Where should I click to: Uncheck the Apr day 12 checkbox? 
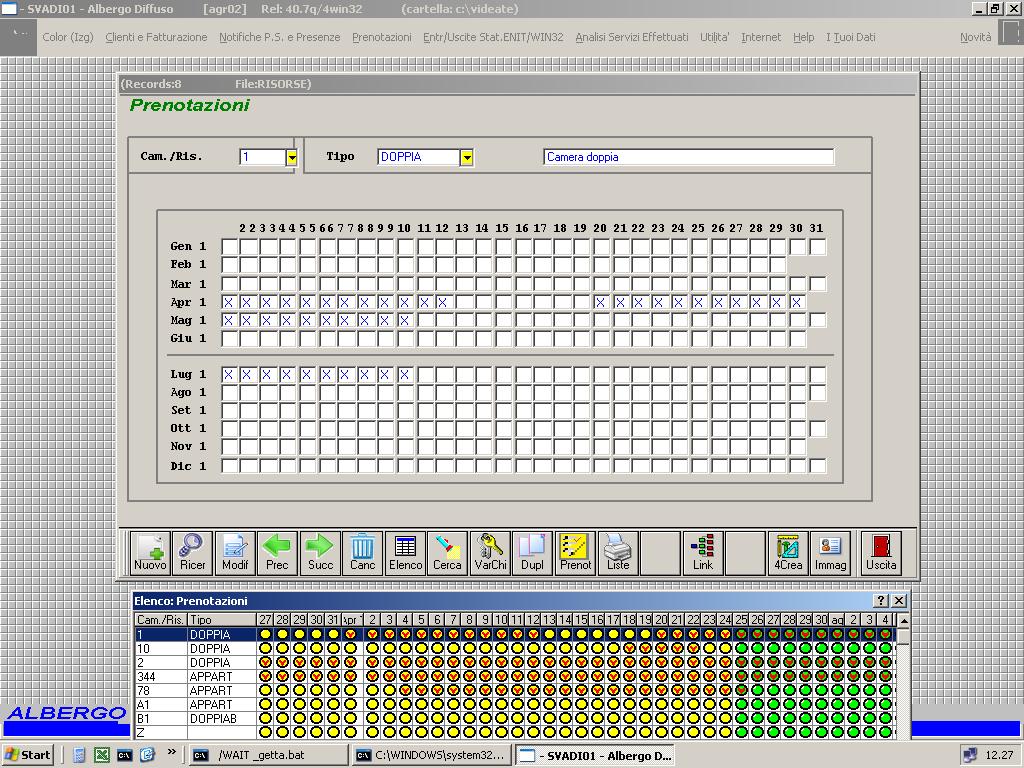click(x=442, y=302)
